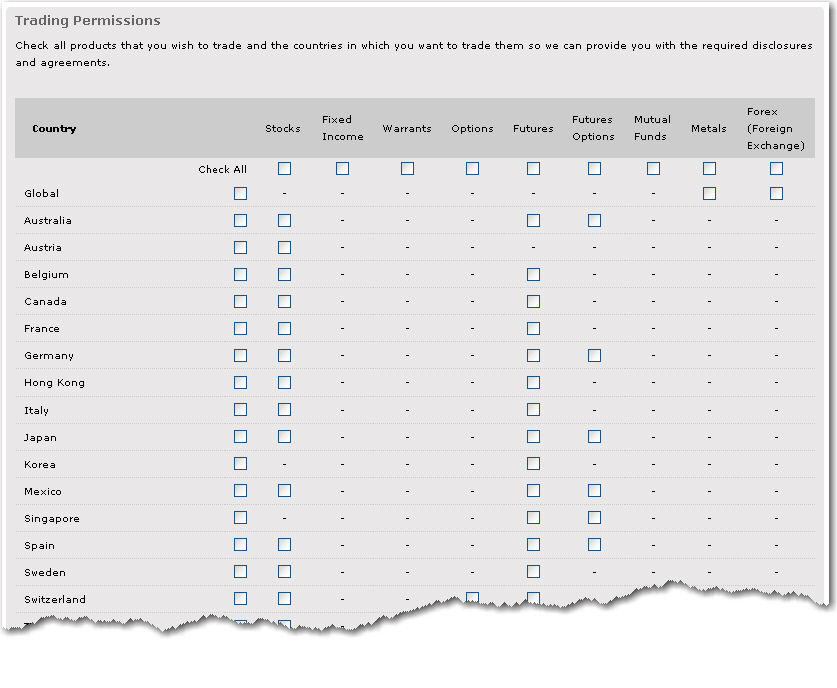The width and height of the screenshot is (837, 688).
Task: Tick the Check All Options checkbox
Action: coord(472,169)
